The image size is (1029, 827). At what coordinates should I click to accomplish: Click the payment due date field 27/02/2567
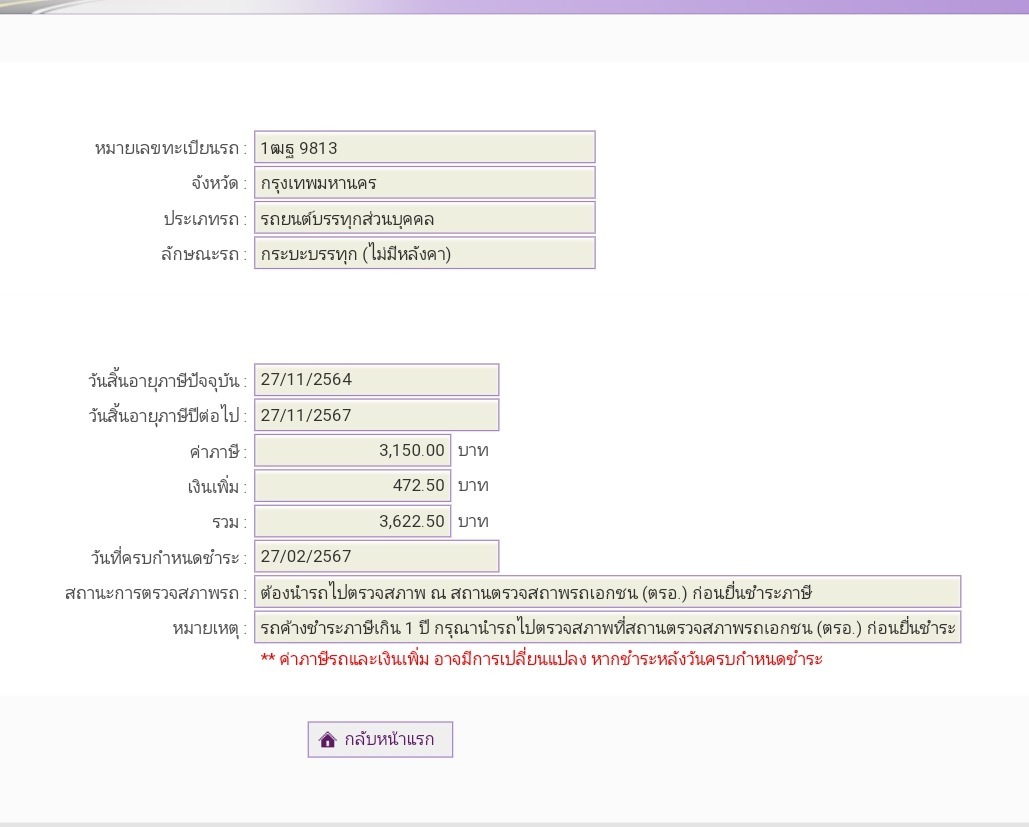(x=377, y=557)
